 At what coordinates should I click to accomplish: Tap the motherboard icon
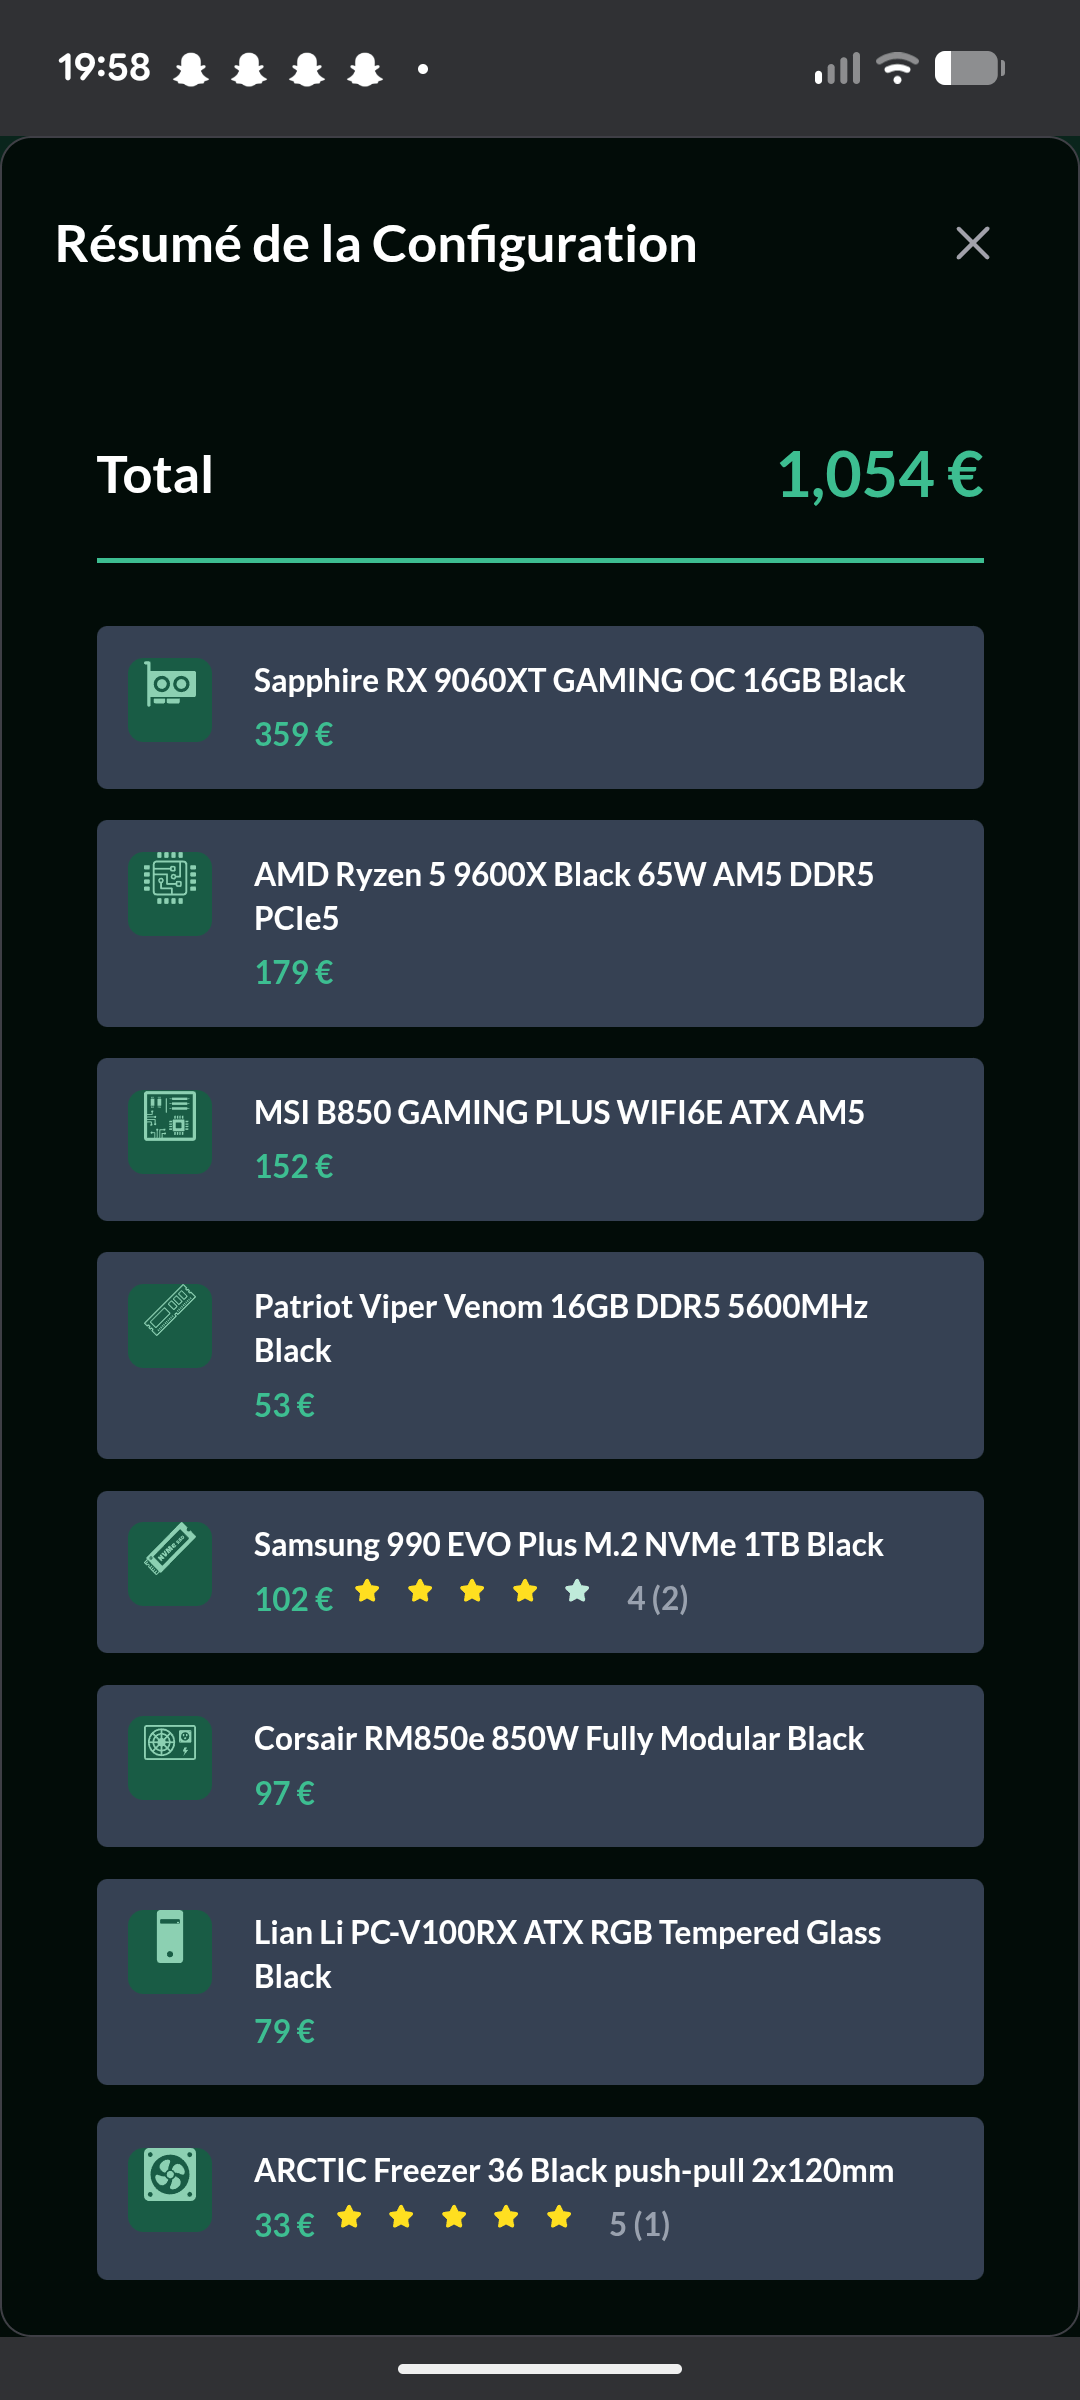click(170, 1131)
